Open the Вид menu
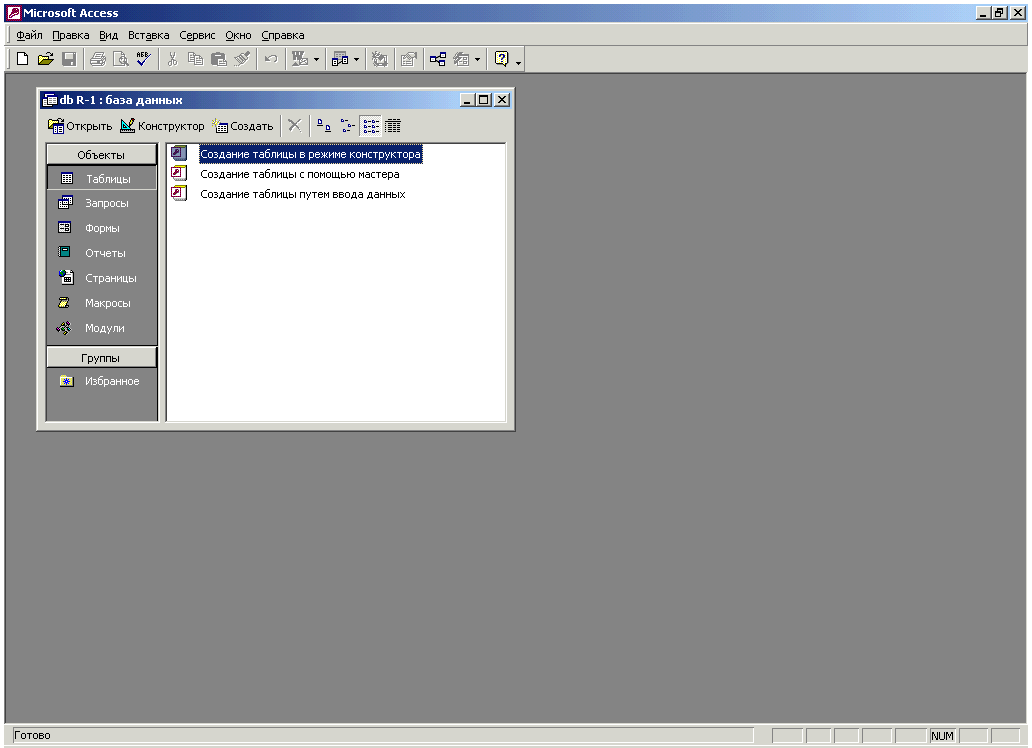Screen dimensions: 1032x748 coord(109,35)
